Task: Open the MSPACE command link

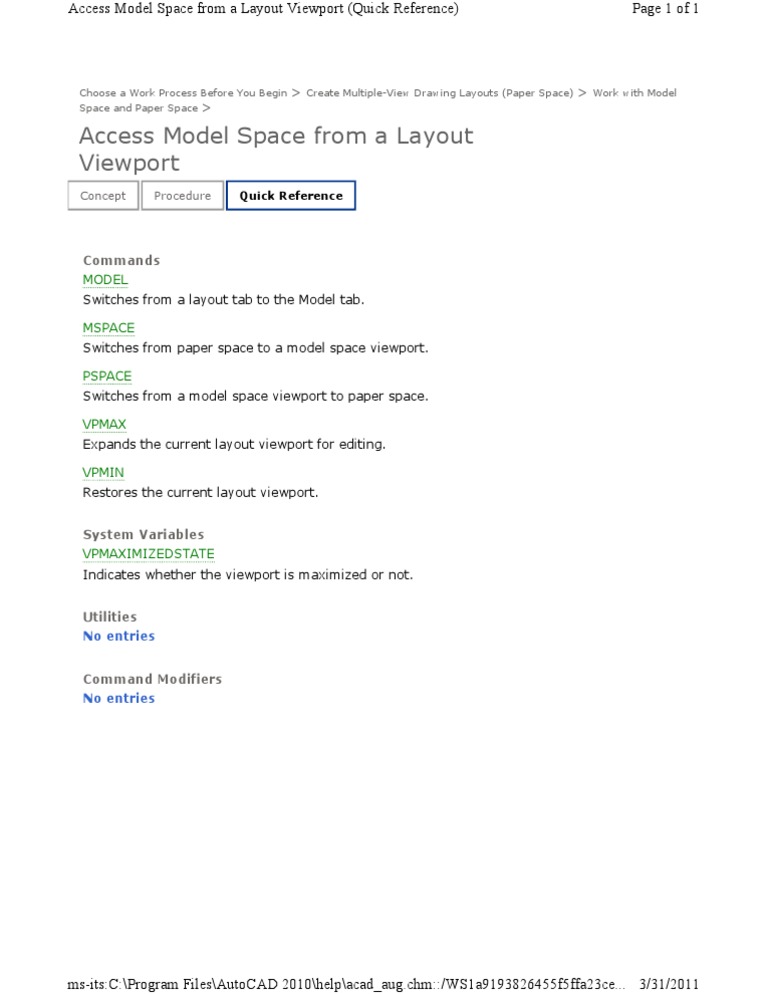Action: tap(108, 328)
